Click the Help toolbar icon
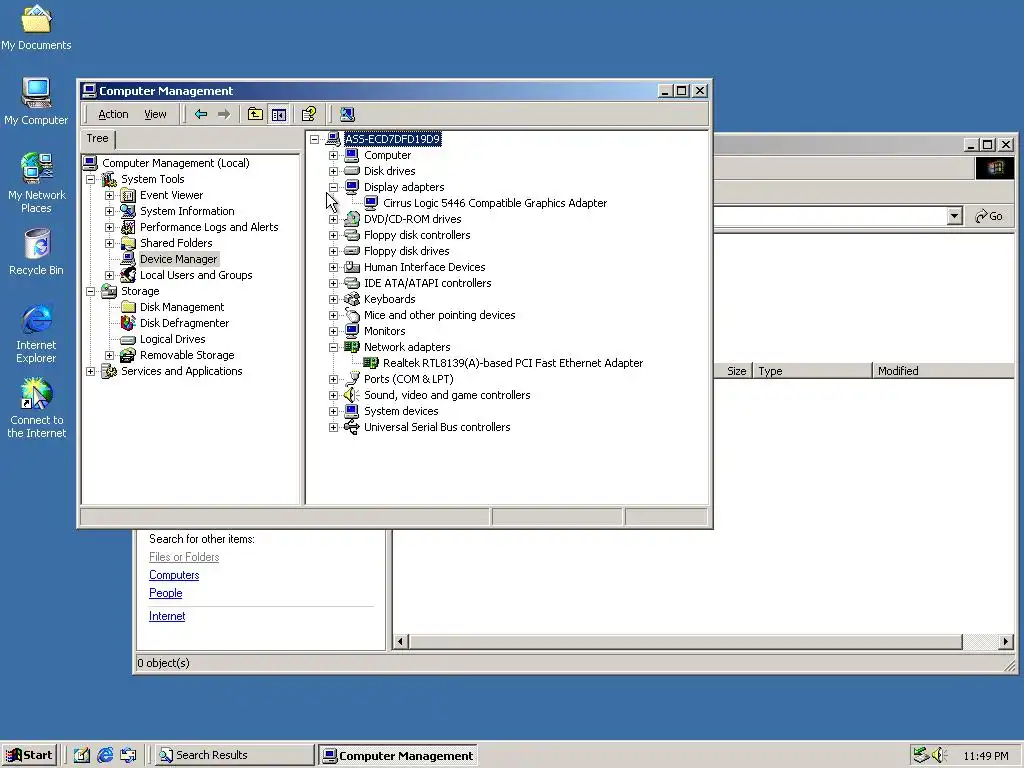 (309, 114)
